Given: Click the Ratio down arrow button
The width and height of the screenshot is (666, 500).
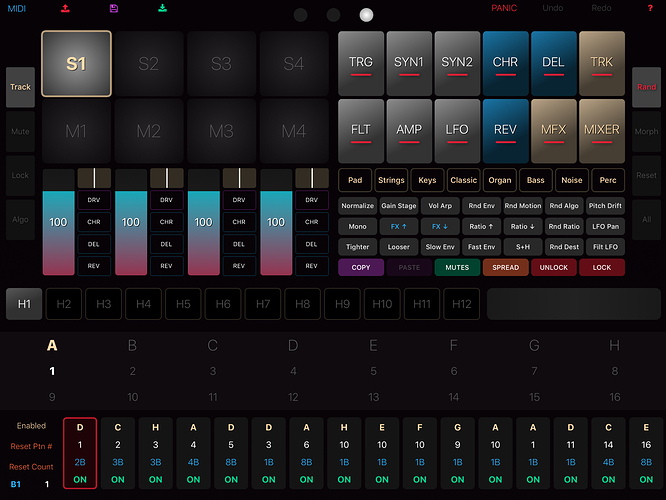Looking at the screenshot, I should point(523,226).
